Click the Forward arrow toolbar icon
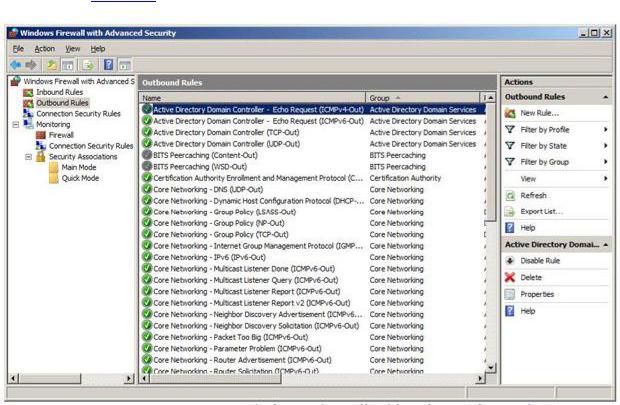The height and width of the screenshot is (405, 620). point(31,65)
